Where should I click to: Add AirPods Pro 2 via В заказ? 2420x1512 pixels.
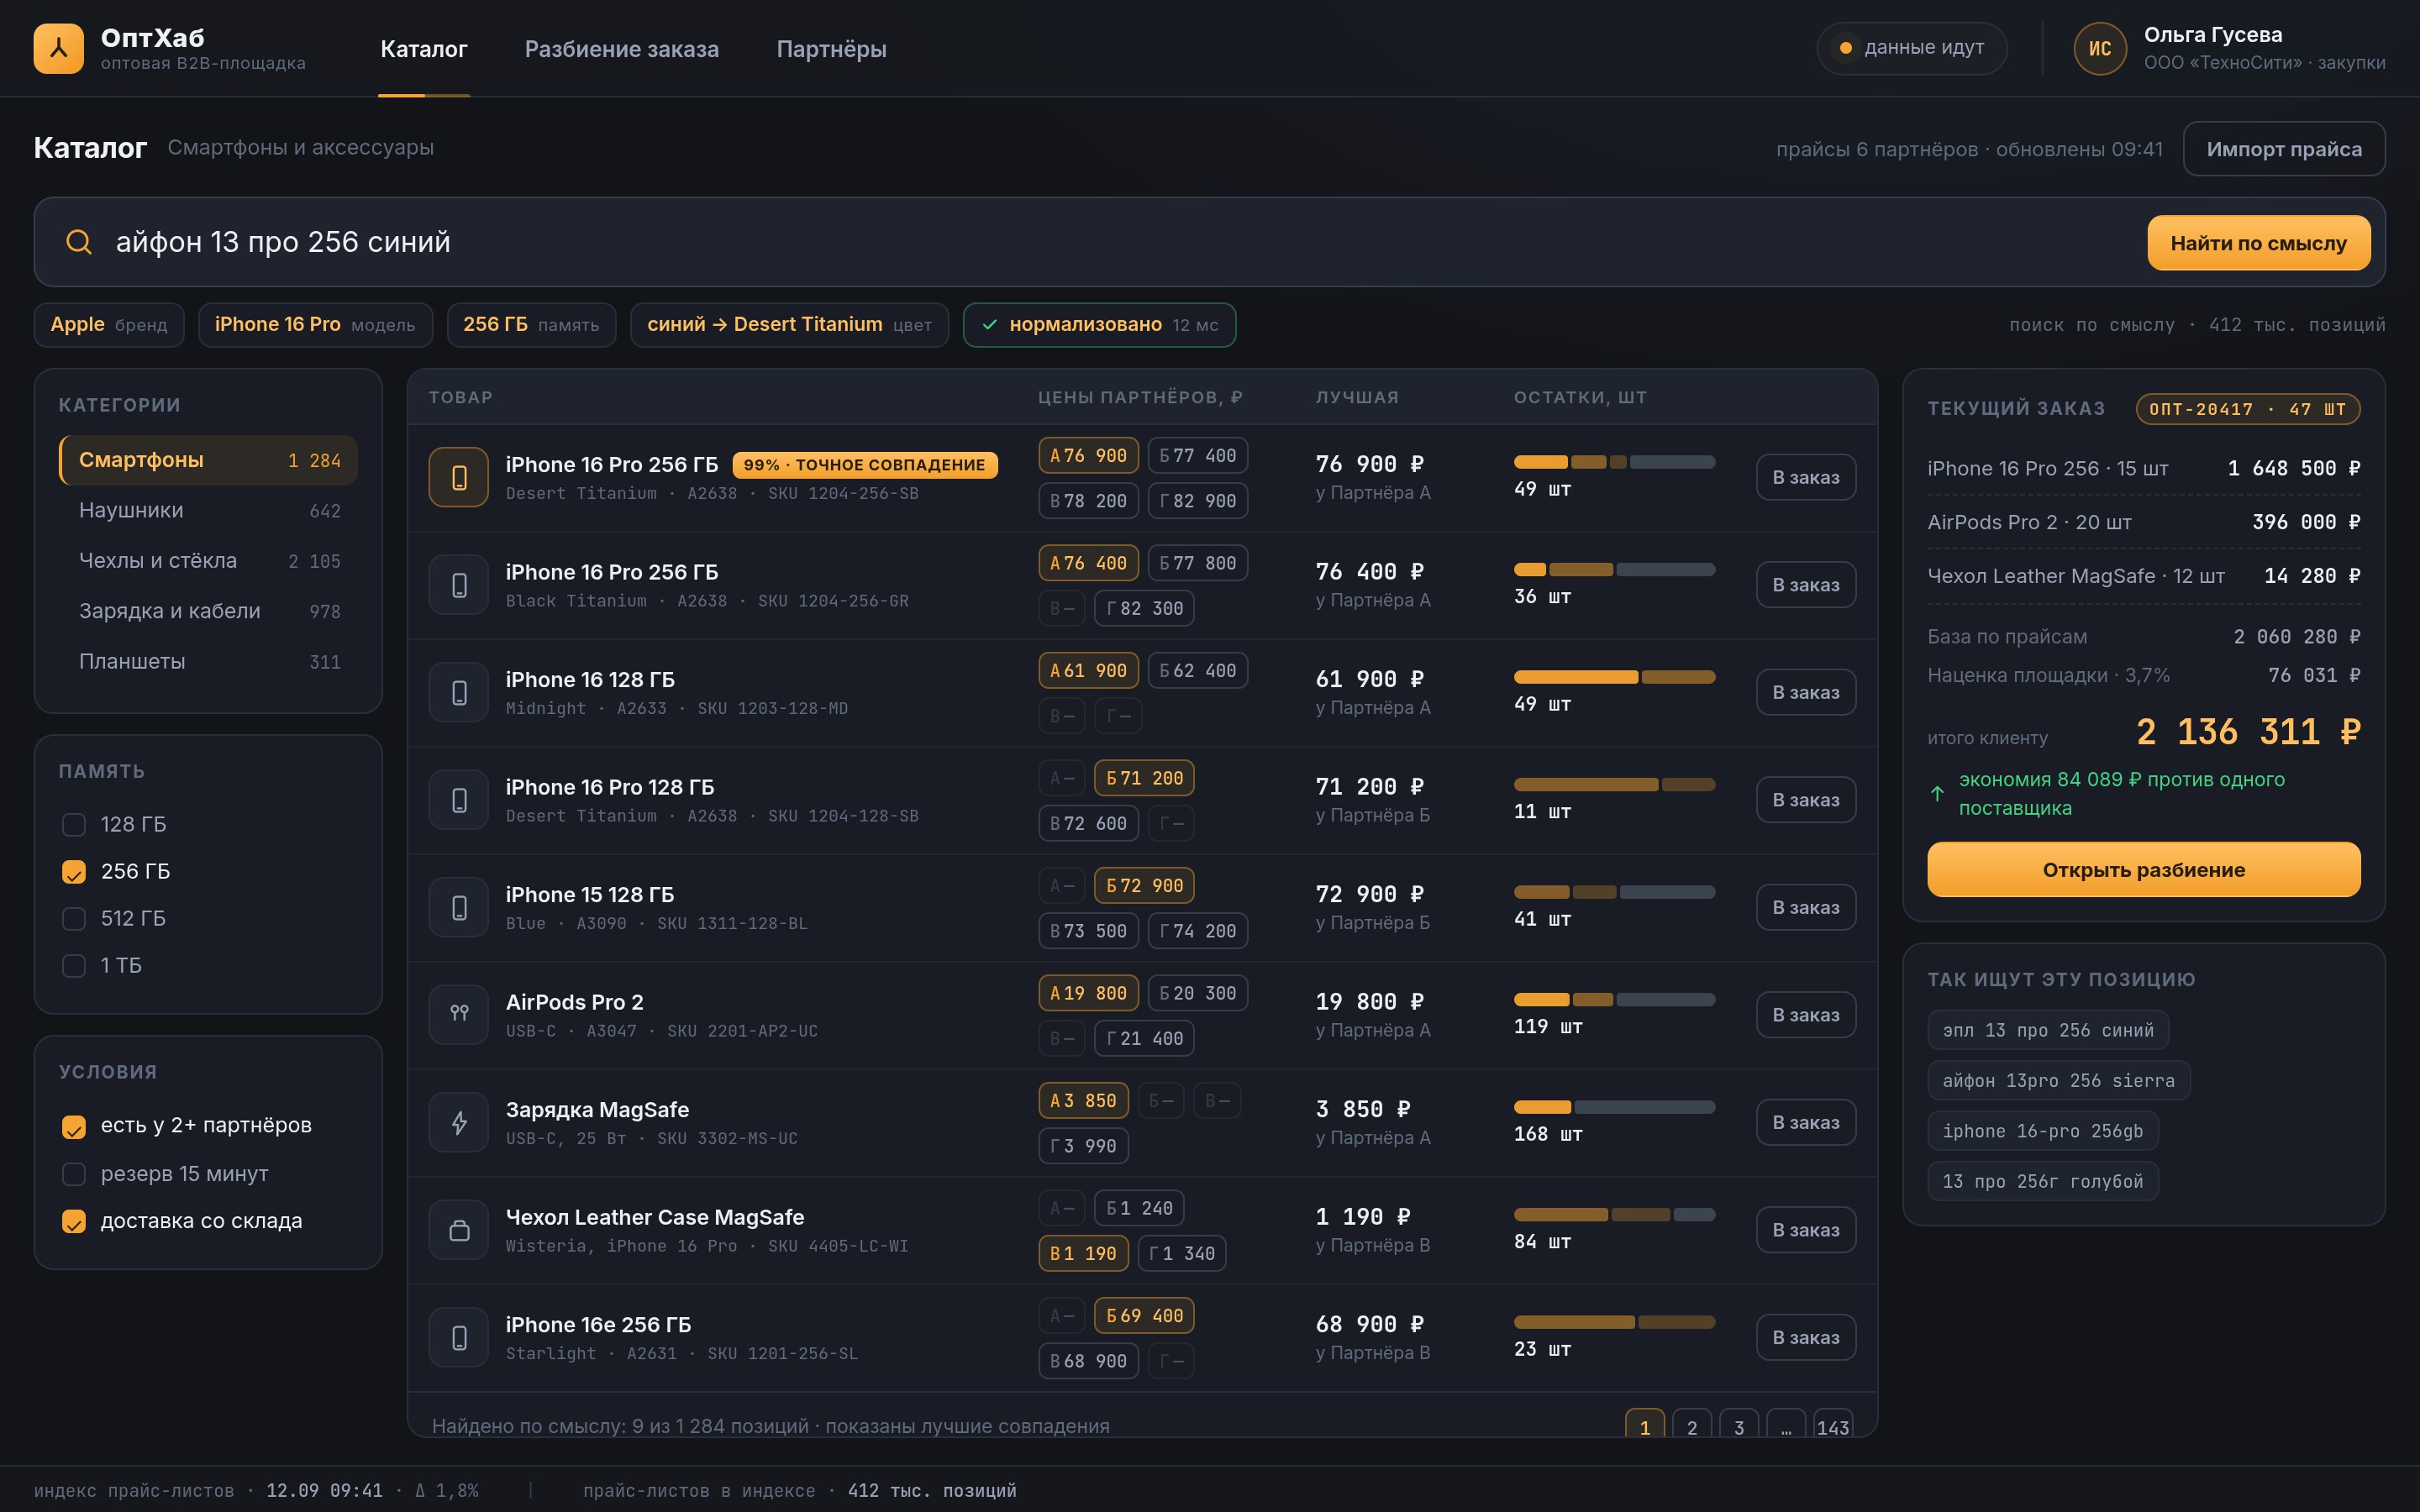coord(1806,1015)
